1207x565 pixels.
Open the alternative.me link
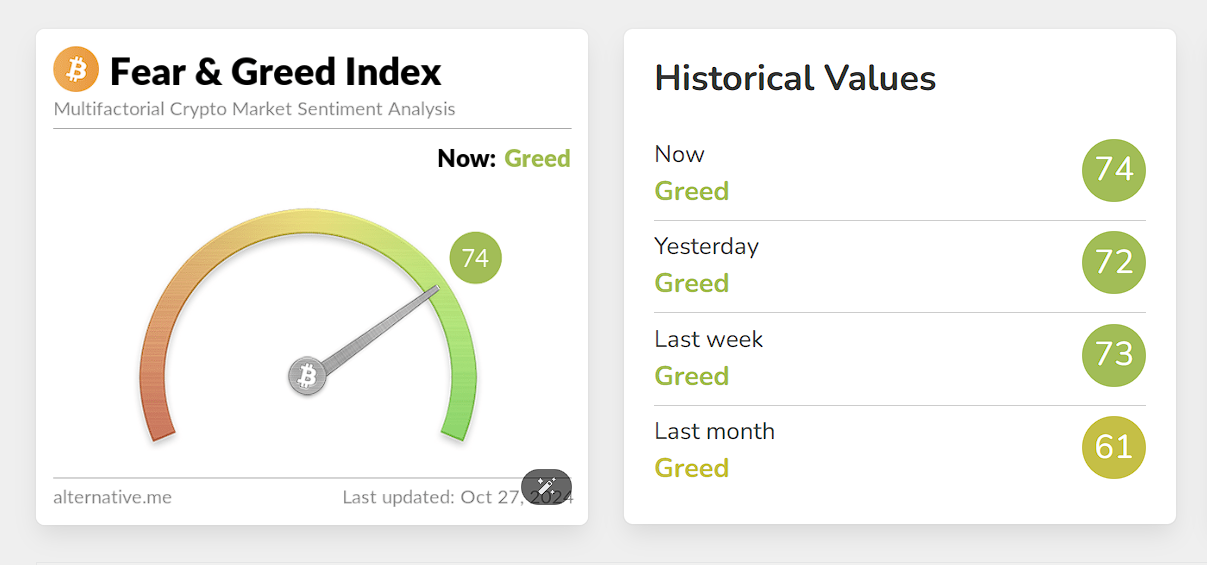point(112,497)
